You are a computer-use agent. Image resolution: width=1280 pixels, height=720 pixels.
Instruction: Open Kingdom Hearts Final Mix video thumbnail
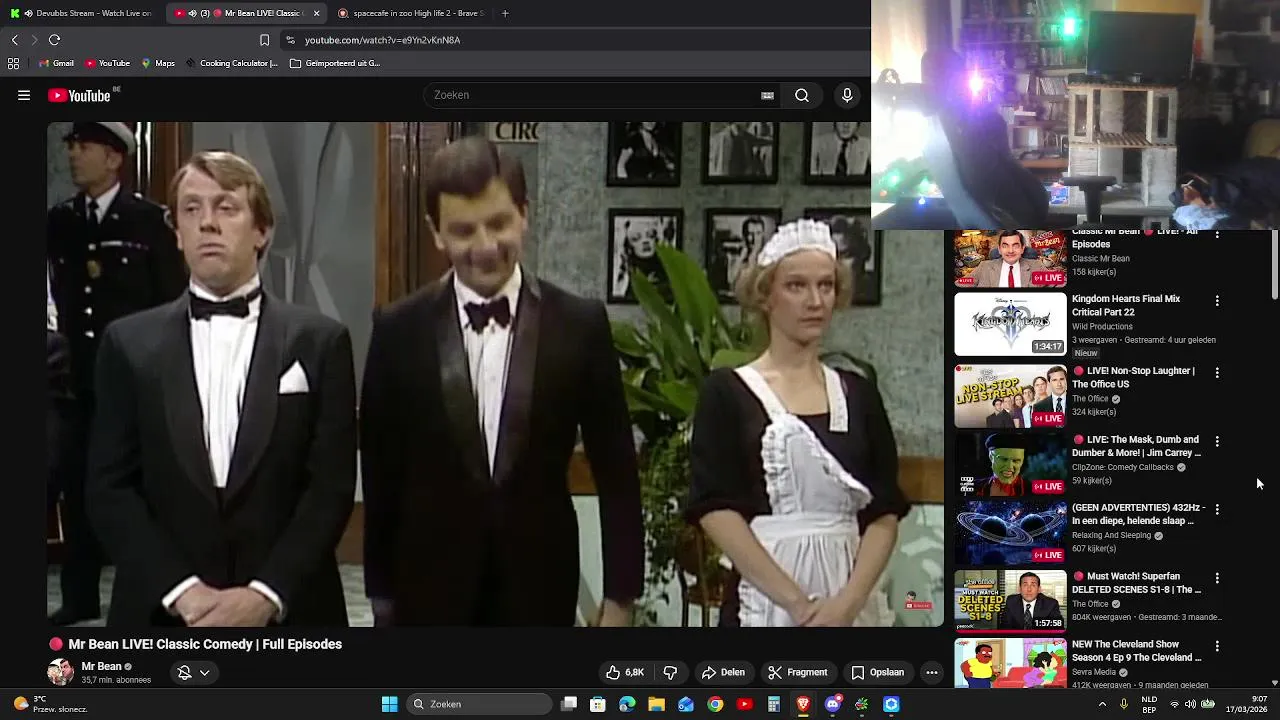point(1010,324)
